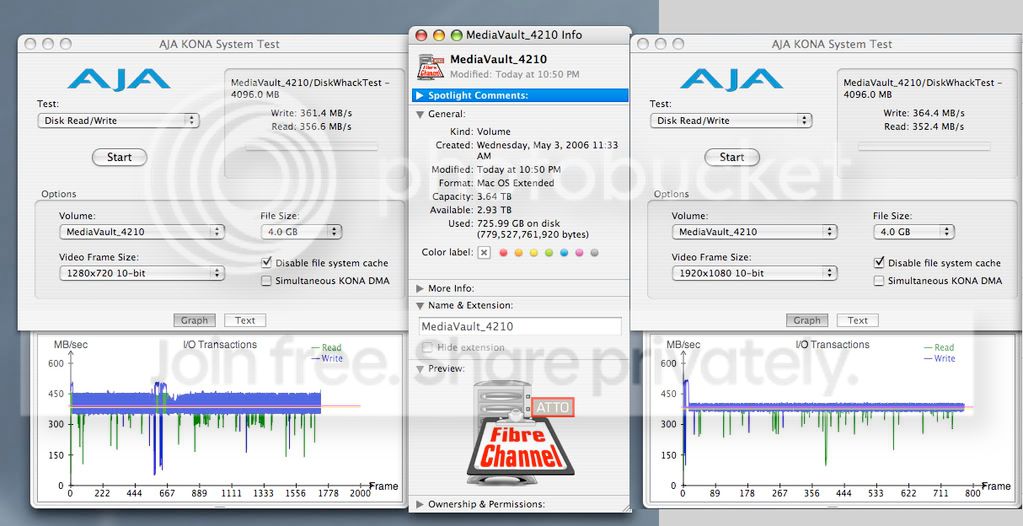Open Test dropdown in left KONA window
1023x526 pixels.
click(x=118, y=120)
